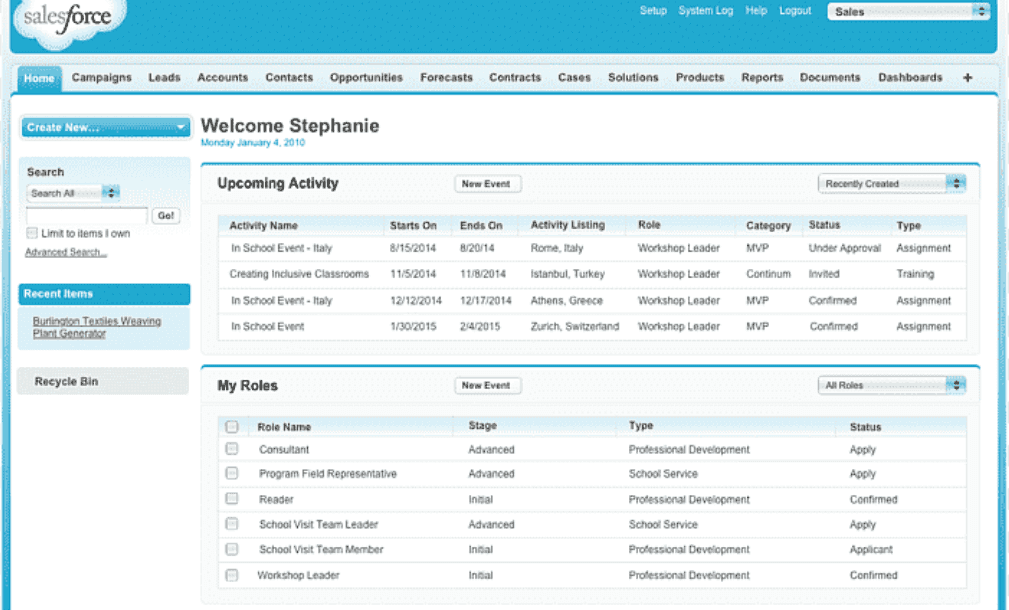Open Burlington Textiles Weaving Plant Generator item

96,327
